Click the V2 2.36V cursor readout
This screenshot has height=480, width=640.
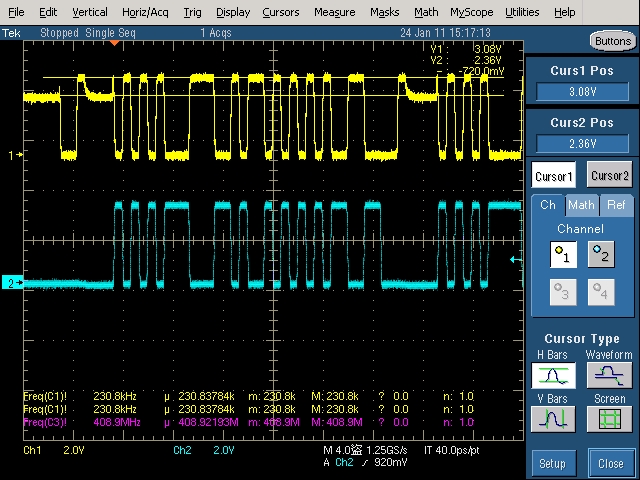pos(466,60)
